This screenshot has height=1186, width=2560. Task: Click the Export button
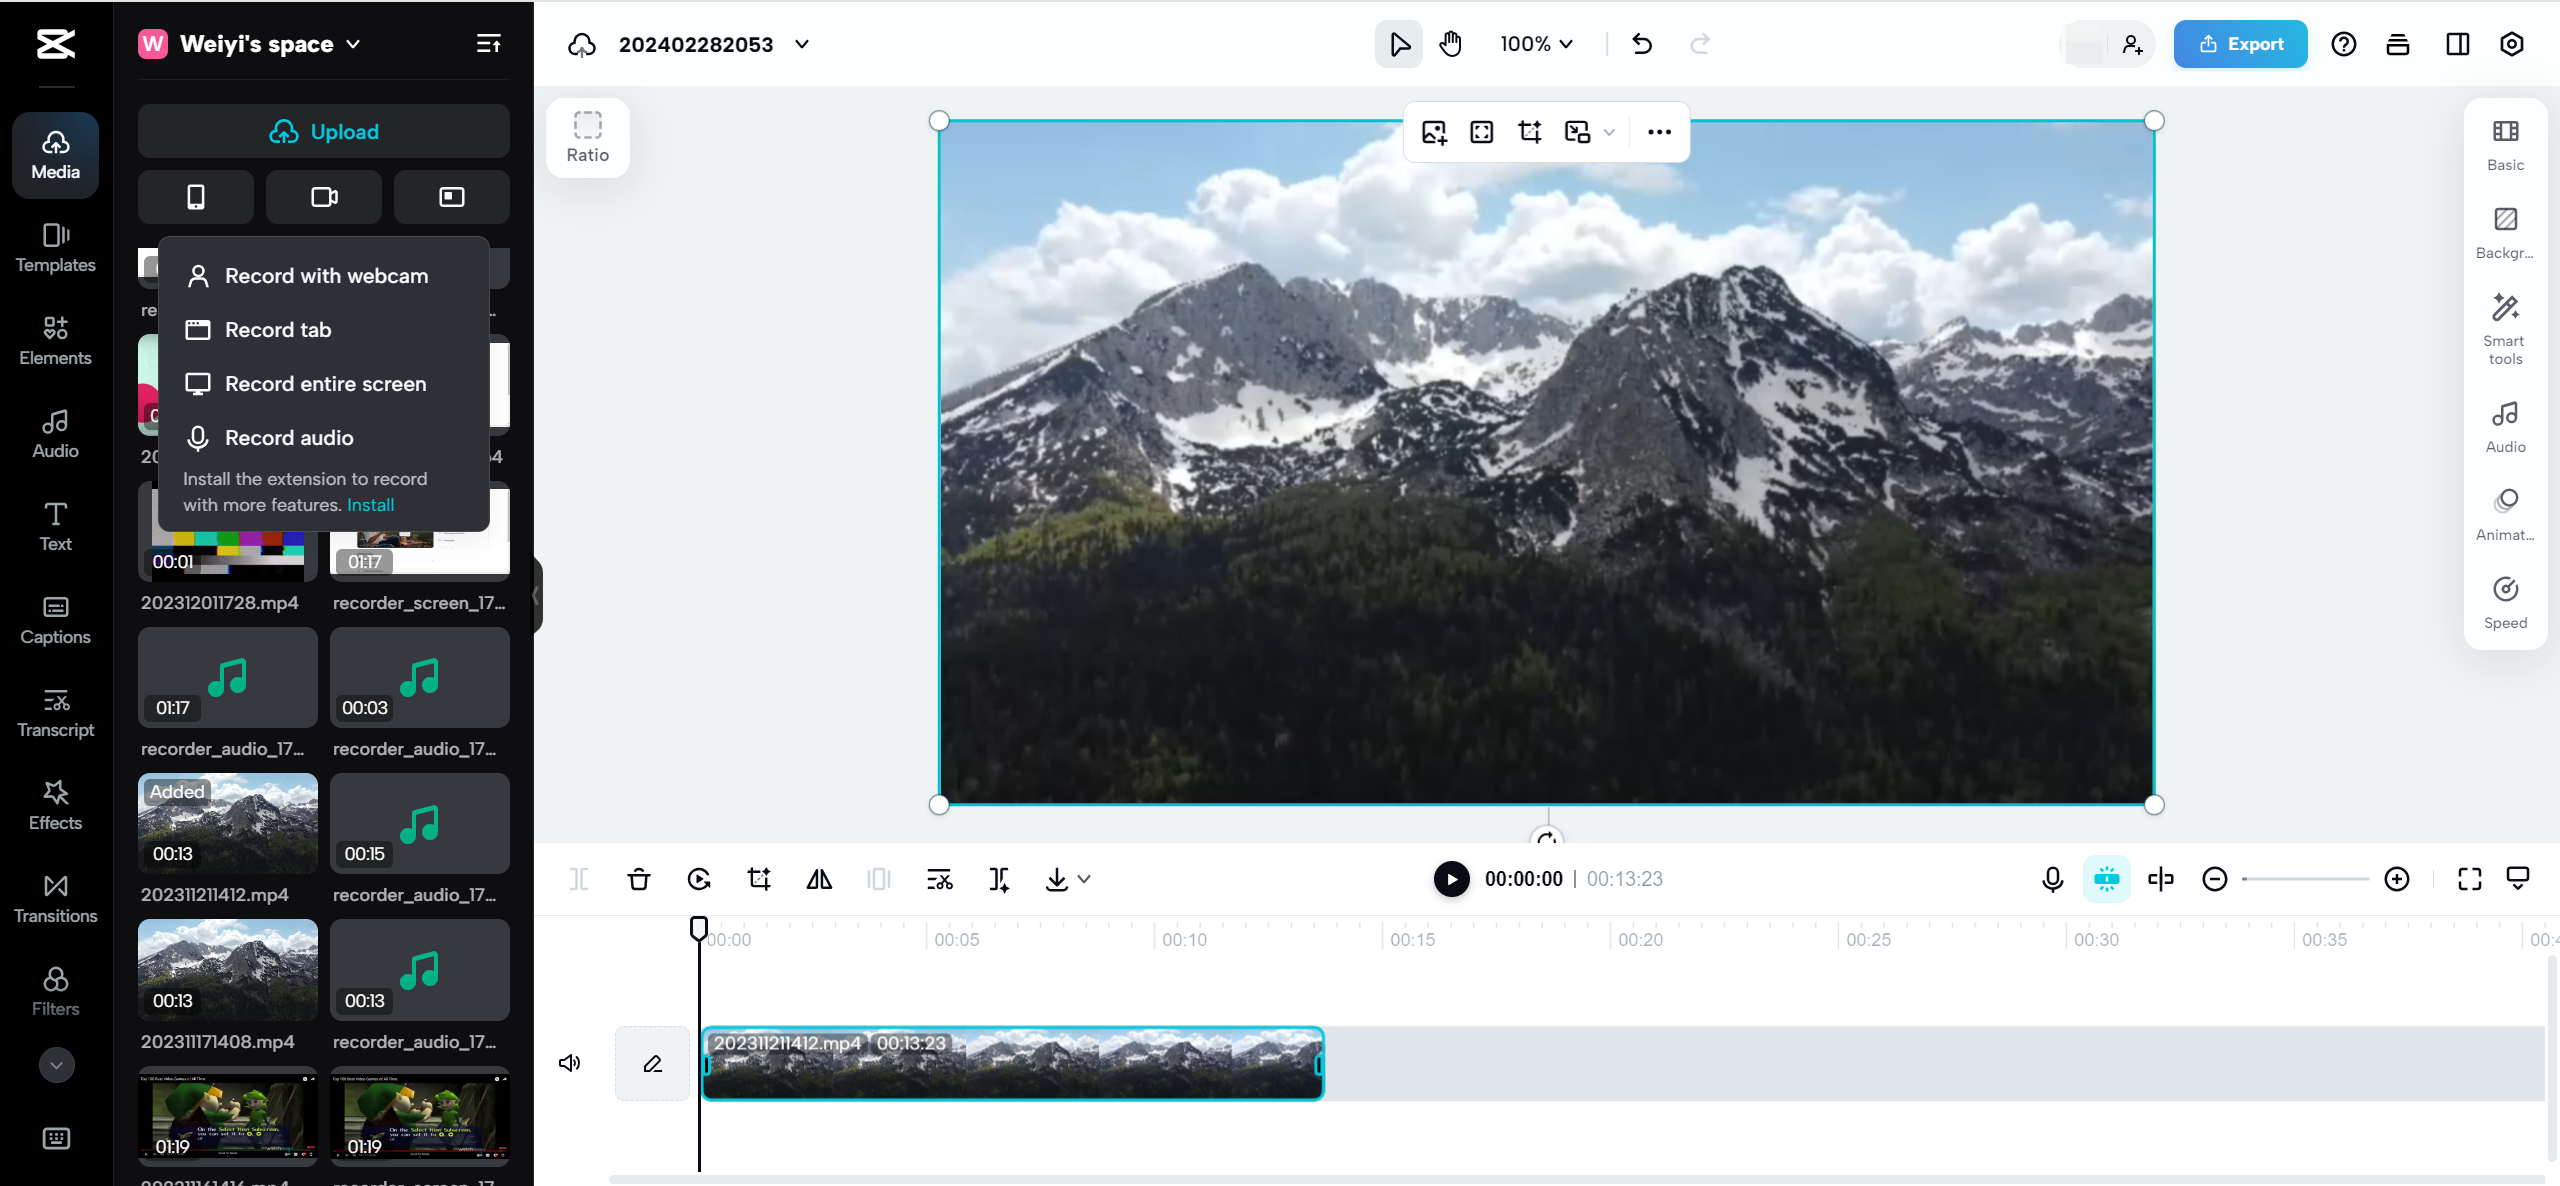click(2240, 44)
